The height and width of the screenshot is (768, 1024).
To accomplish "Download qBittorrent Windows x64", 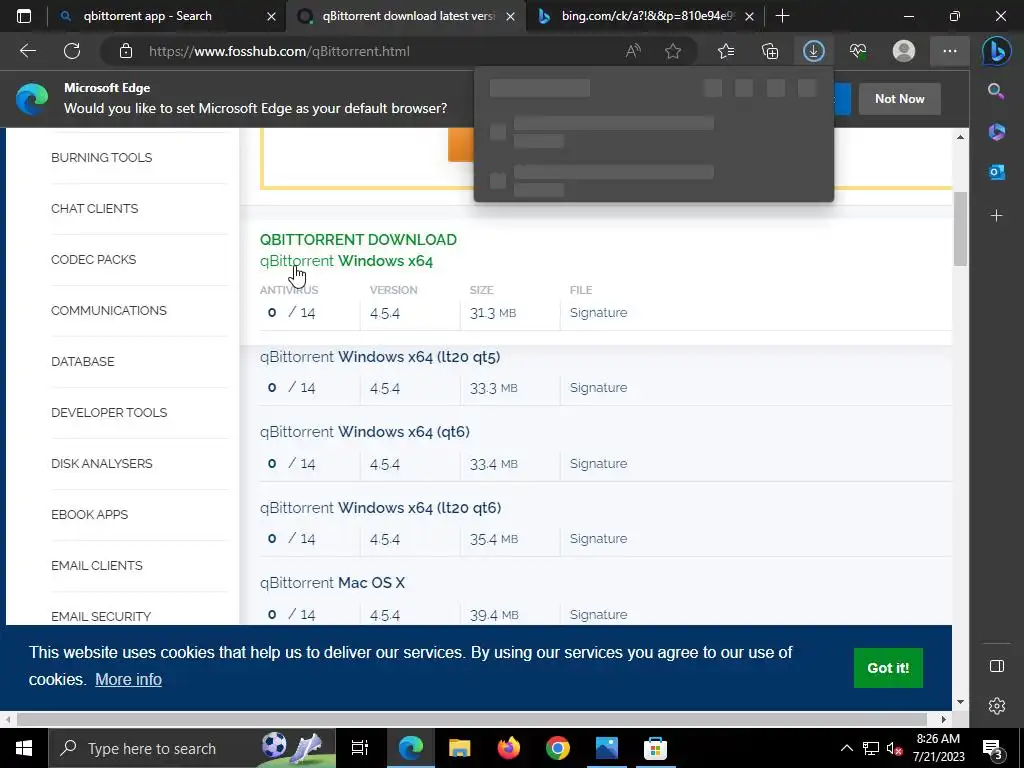I will click(346, 261).
